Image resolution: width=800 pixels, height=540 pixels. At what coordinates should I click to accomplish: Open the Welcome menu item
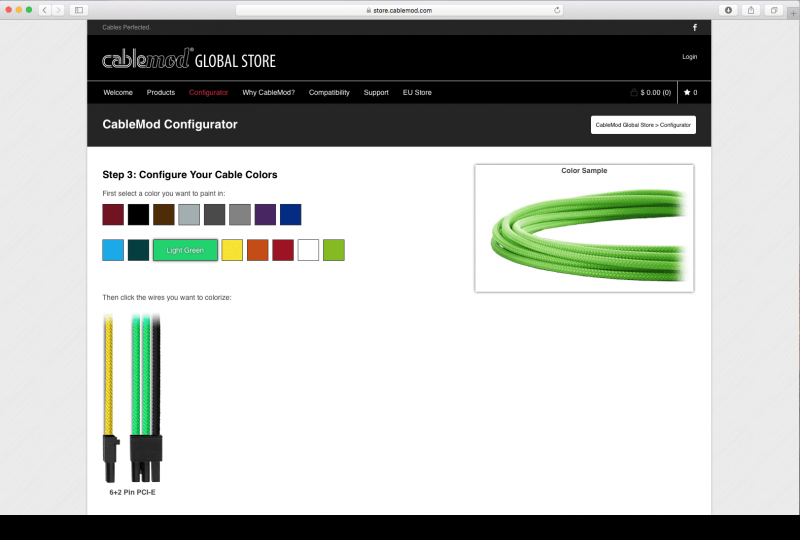(x=118, y=92)
